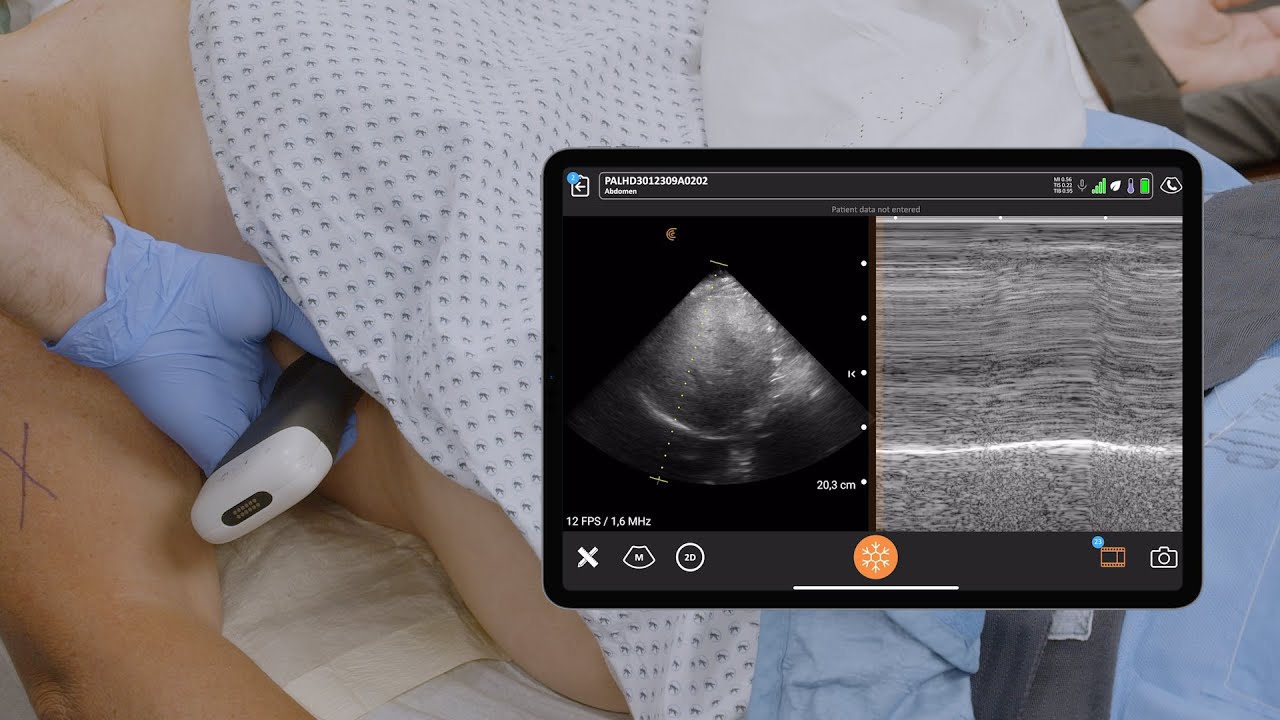The height and width of the screenshot is (720, 1280).
Task: Open the measurement tools crossed-ruler icon
Action: coord(588,558)
